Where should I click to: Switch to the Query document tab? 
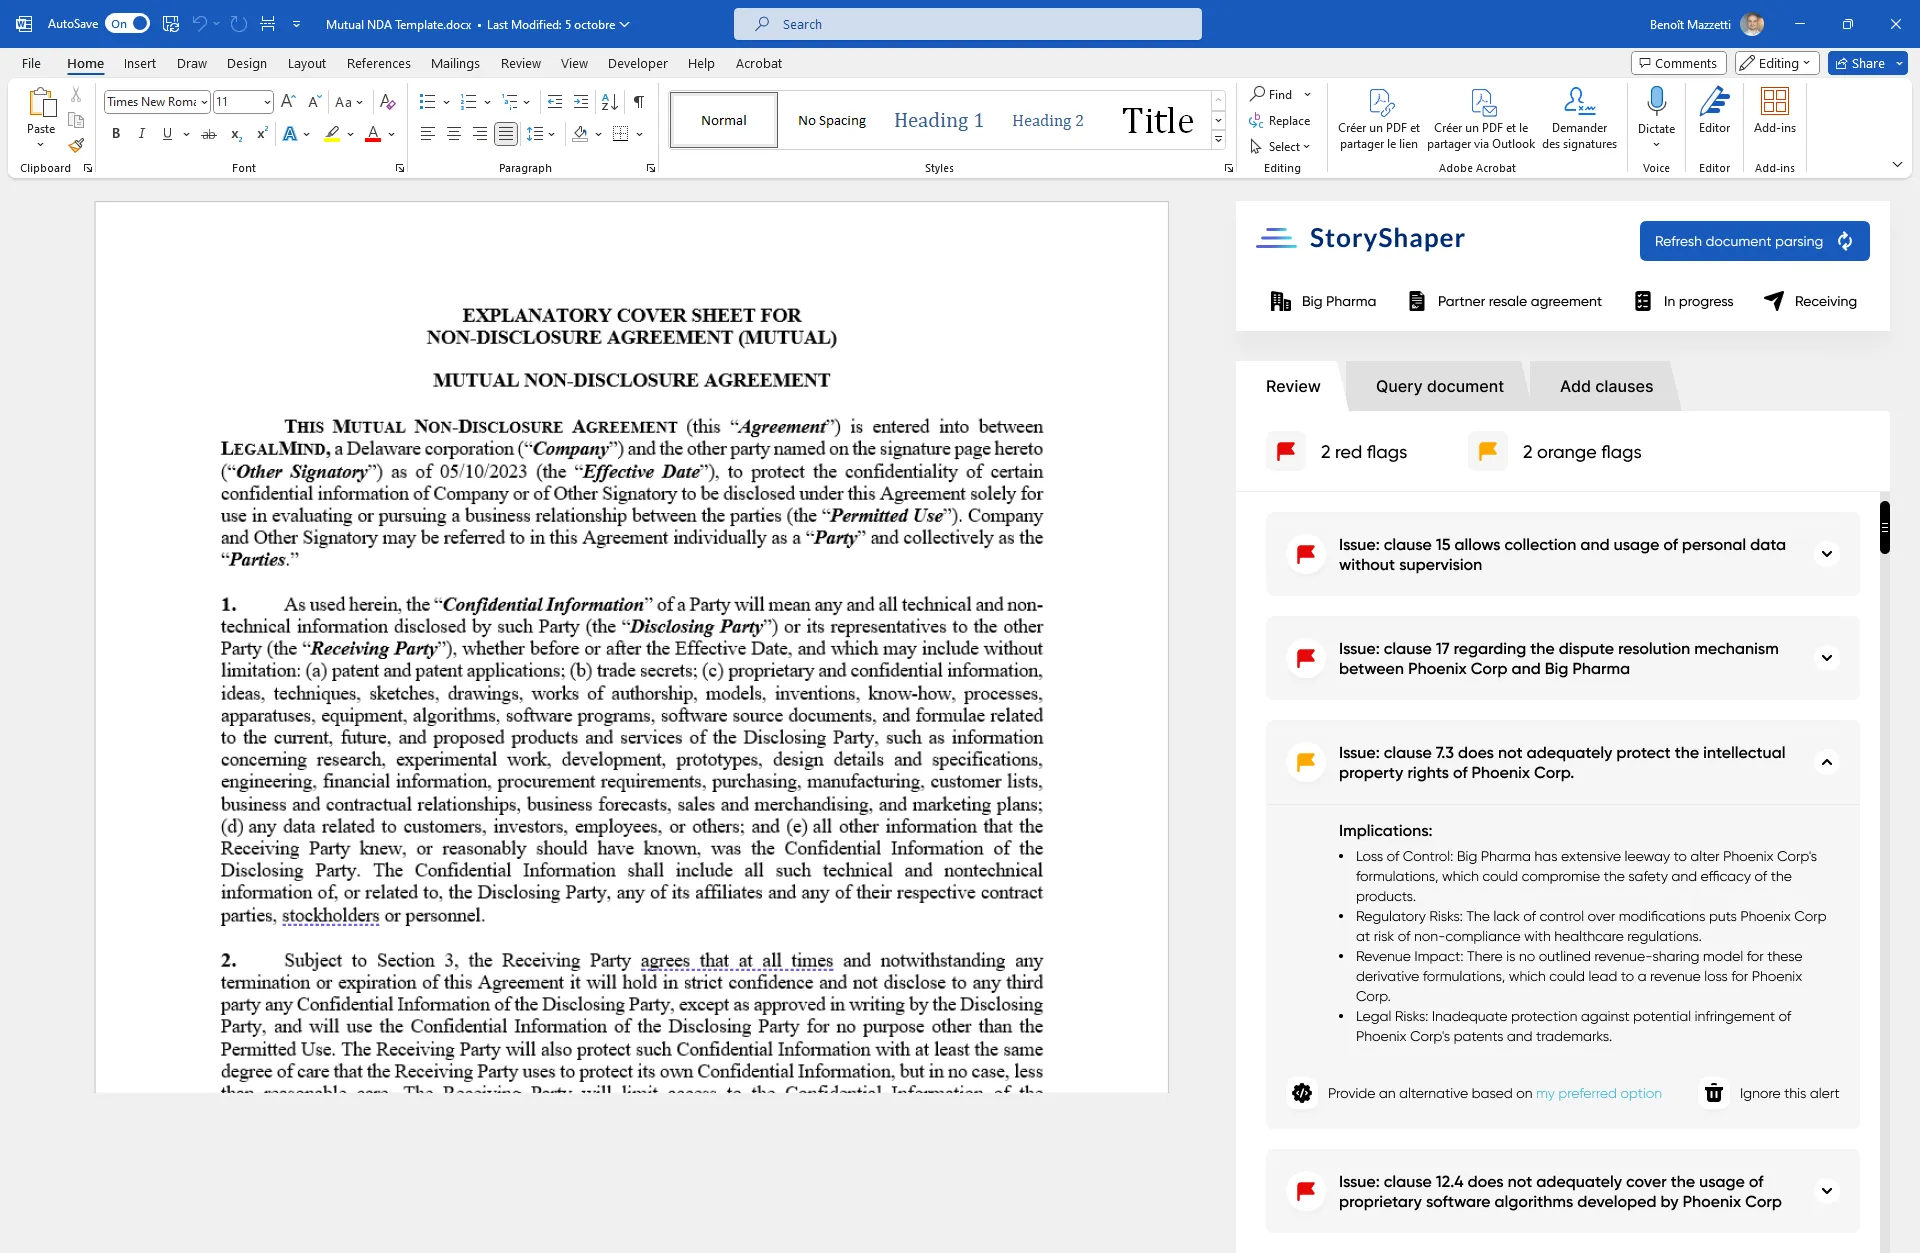[1439, 386]
